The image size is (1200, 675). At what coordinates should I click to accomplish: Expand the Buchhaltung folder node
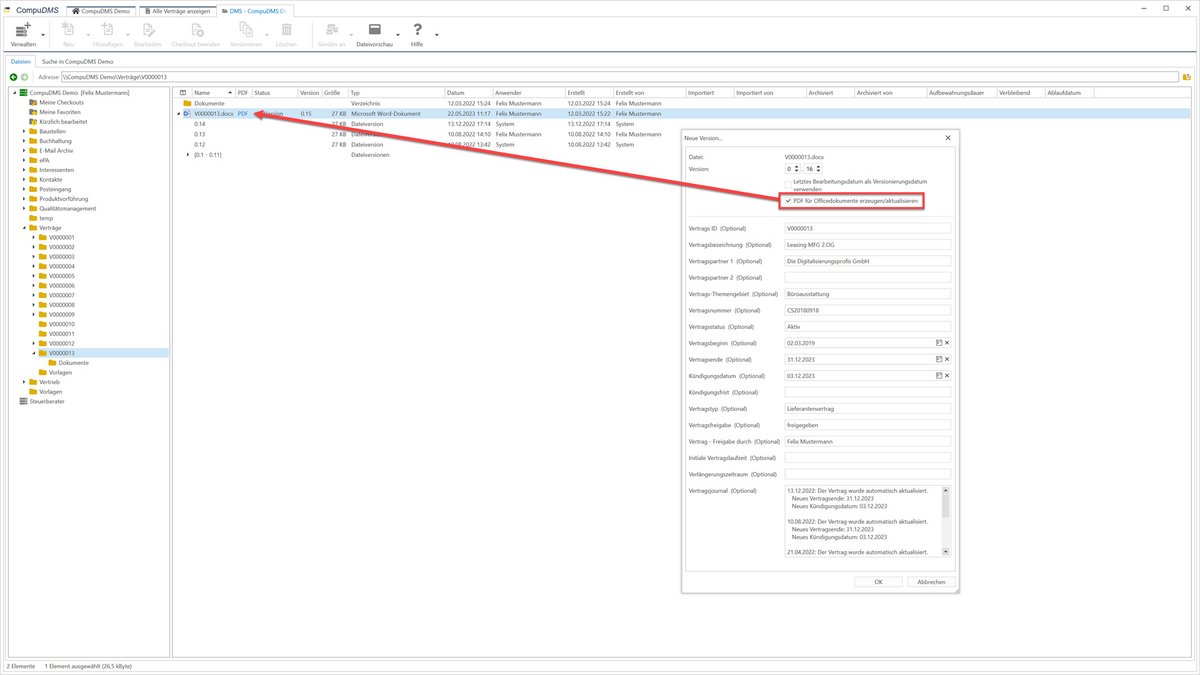point(24,141)
